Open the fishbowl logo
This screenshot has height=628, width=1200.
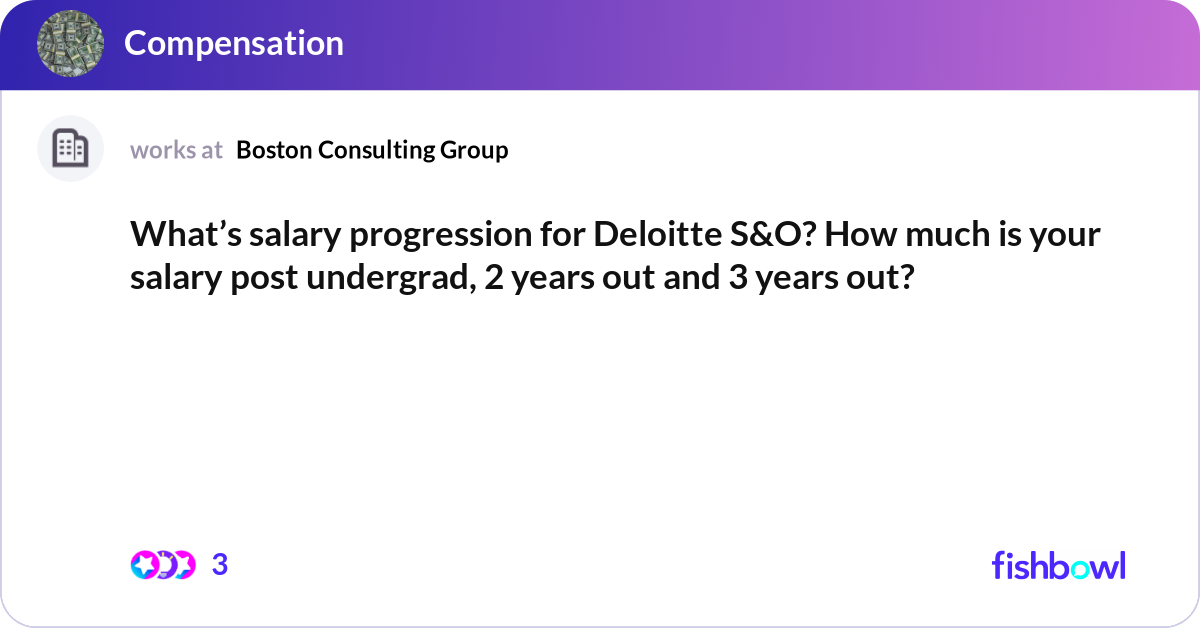tap(1058, 565)
